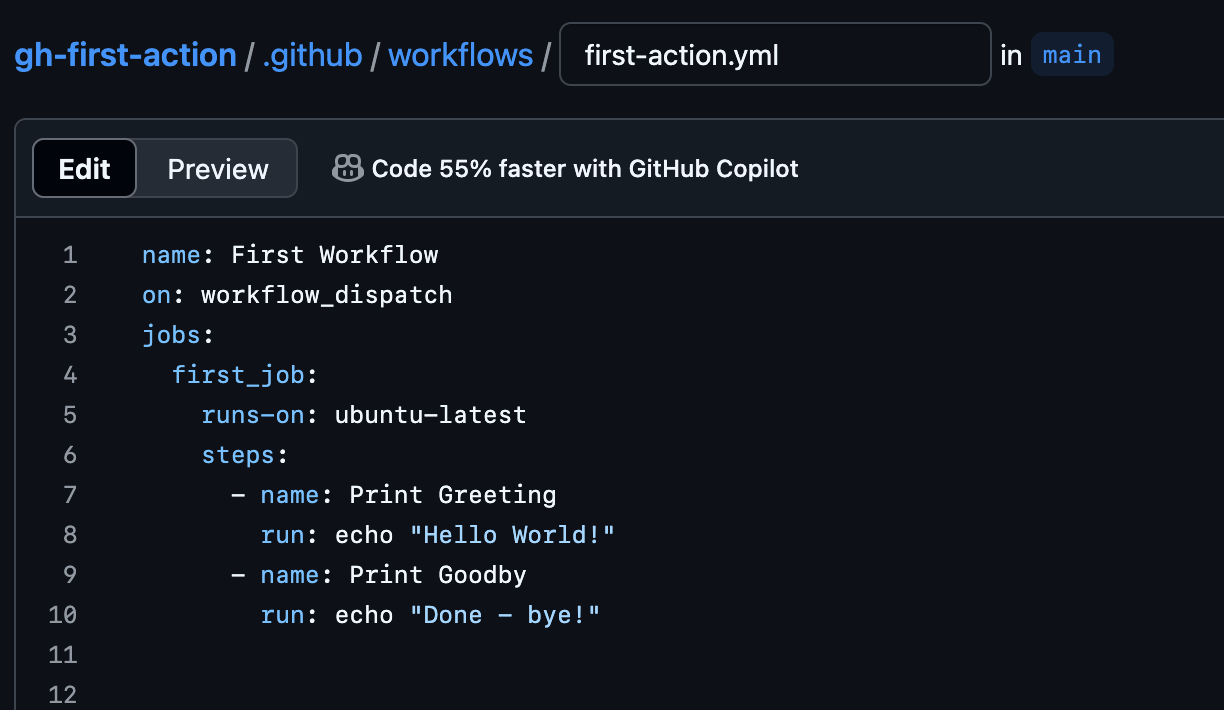Click the "Done - bye!" string

504,615
